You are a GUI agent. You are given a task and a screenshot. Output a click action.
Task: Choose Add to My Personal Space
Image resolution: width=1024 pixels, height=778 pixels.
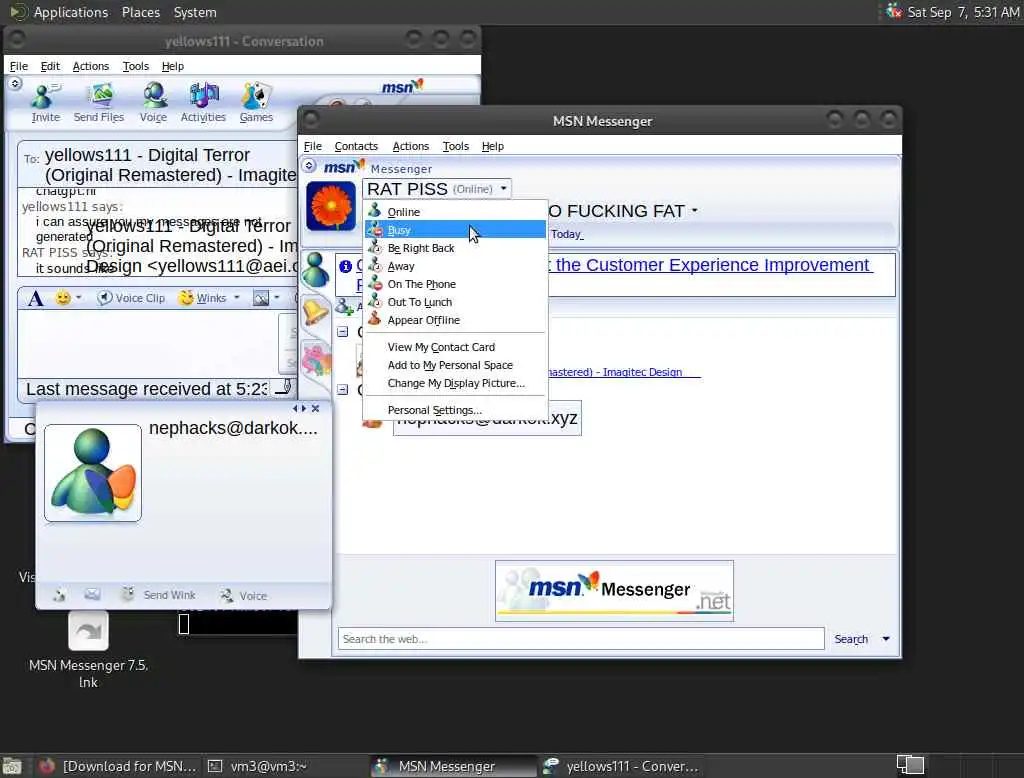455,365
